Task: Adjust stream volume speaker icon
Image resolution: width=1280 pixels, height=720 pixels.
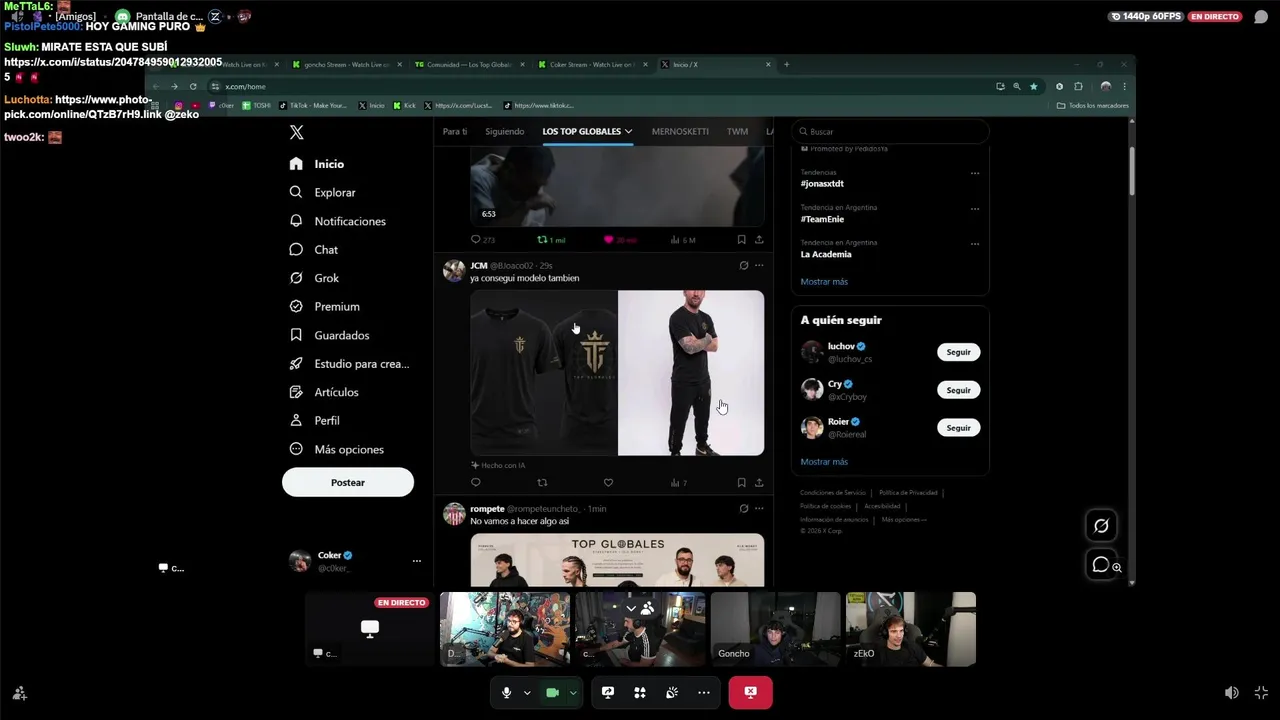Action: 1232,692
